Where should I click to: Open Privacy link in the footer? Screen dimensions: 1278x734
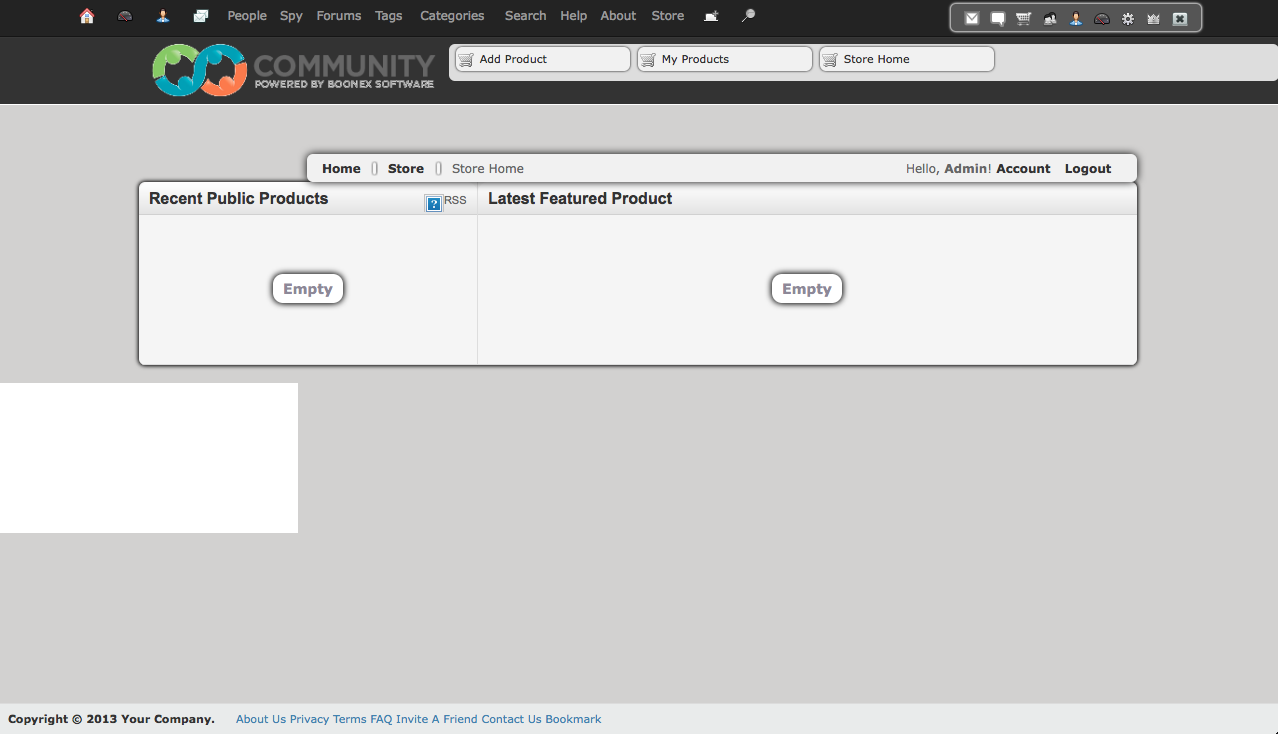pos(309,719)
